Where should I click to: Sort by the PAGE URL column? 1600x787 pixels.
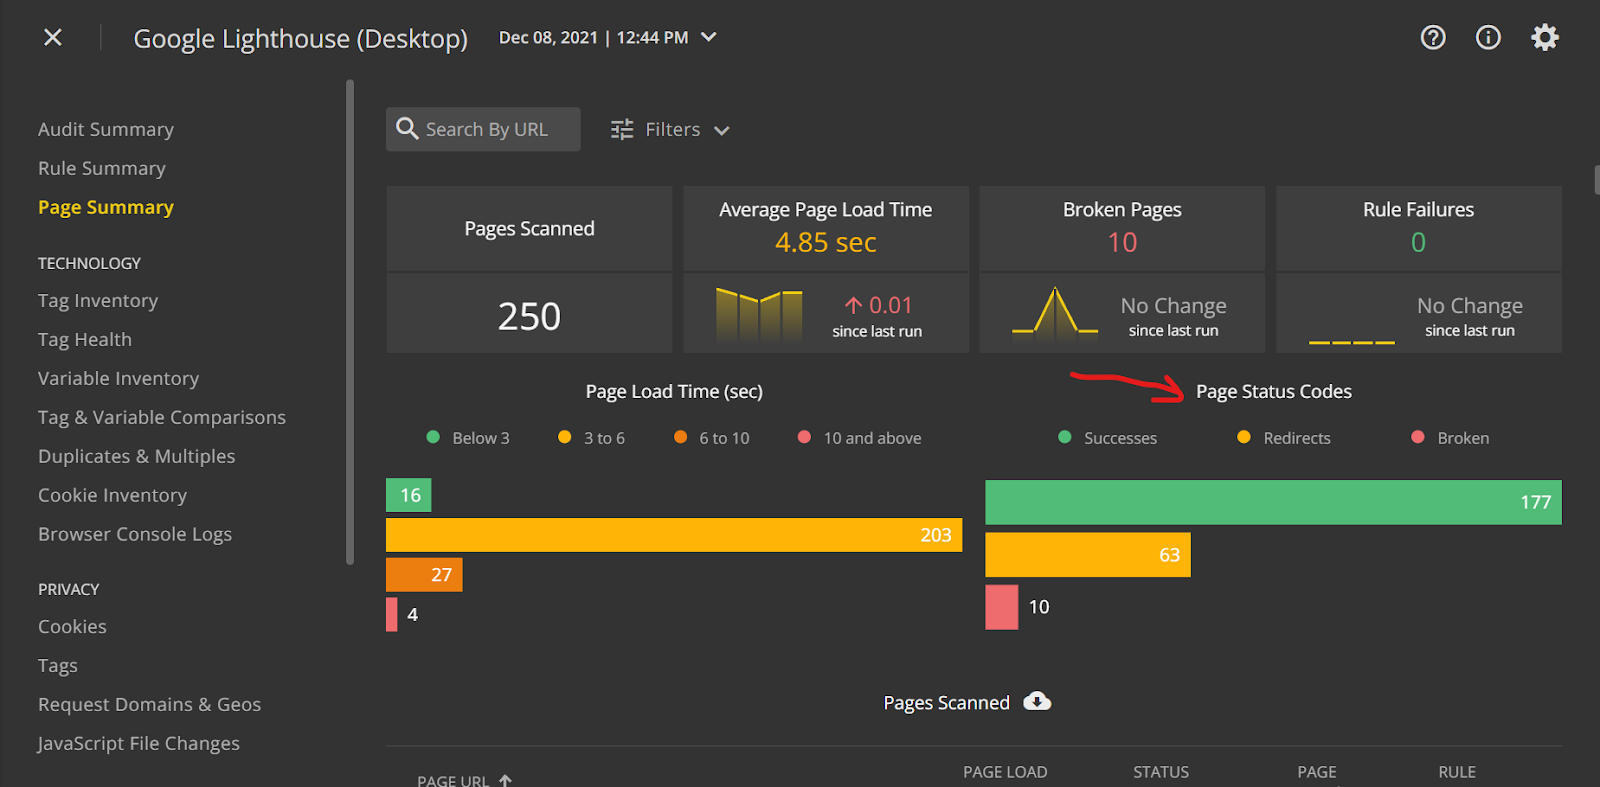(453, 780)
